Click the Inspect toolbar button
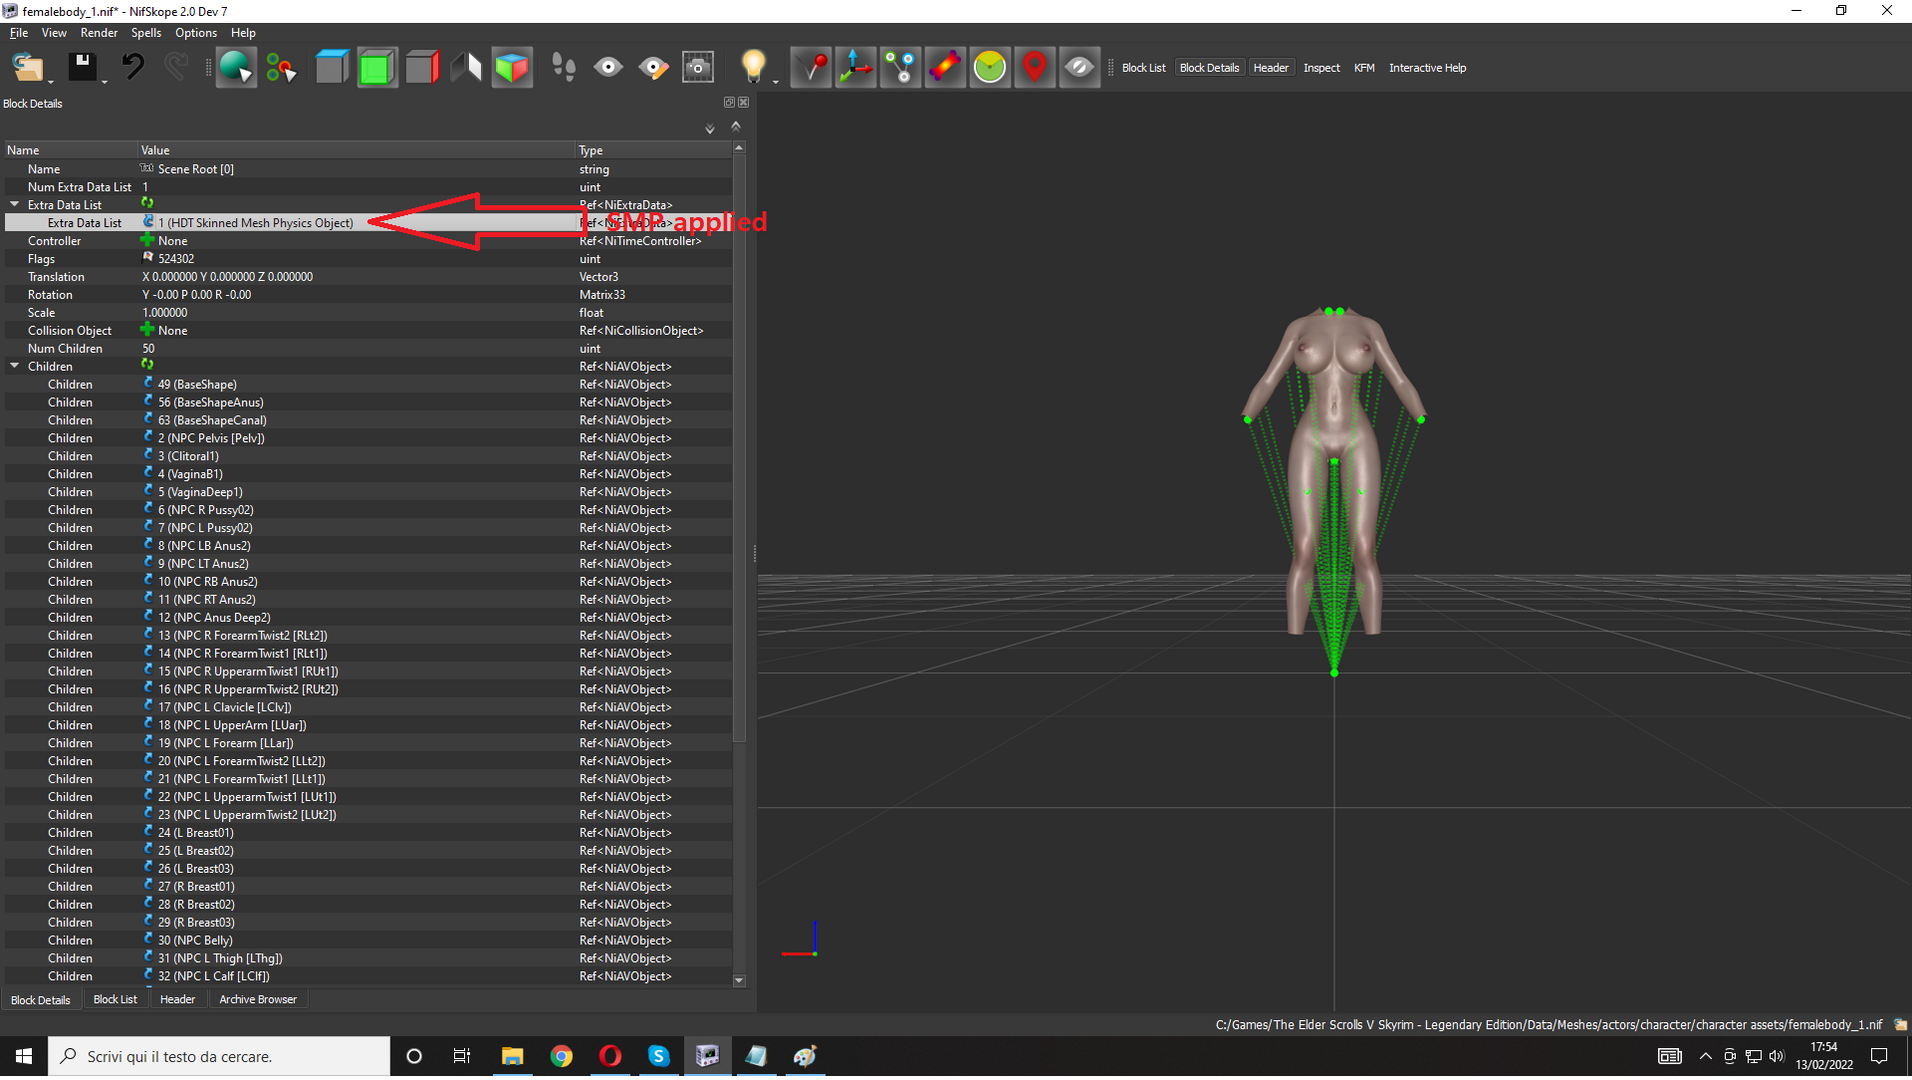The width and height of the screenshot is (1912, 1080). (x=1321, y=68)
